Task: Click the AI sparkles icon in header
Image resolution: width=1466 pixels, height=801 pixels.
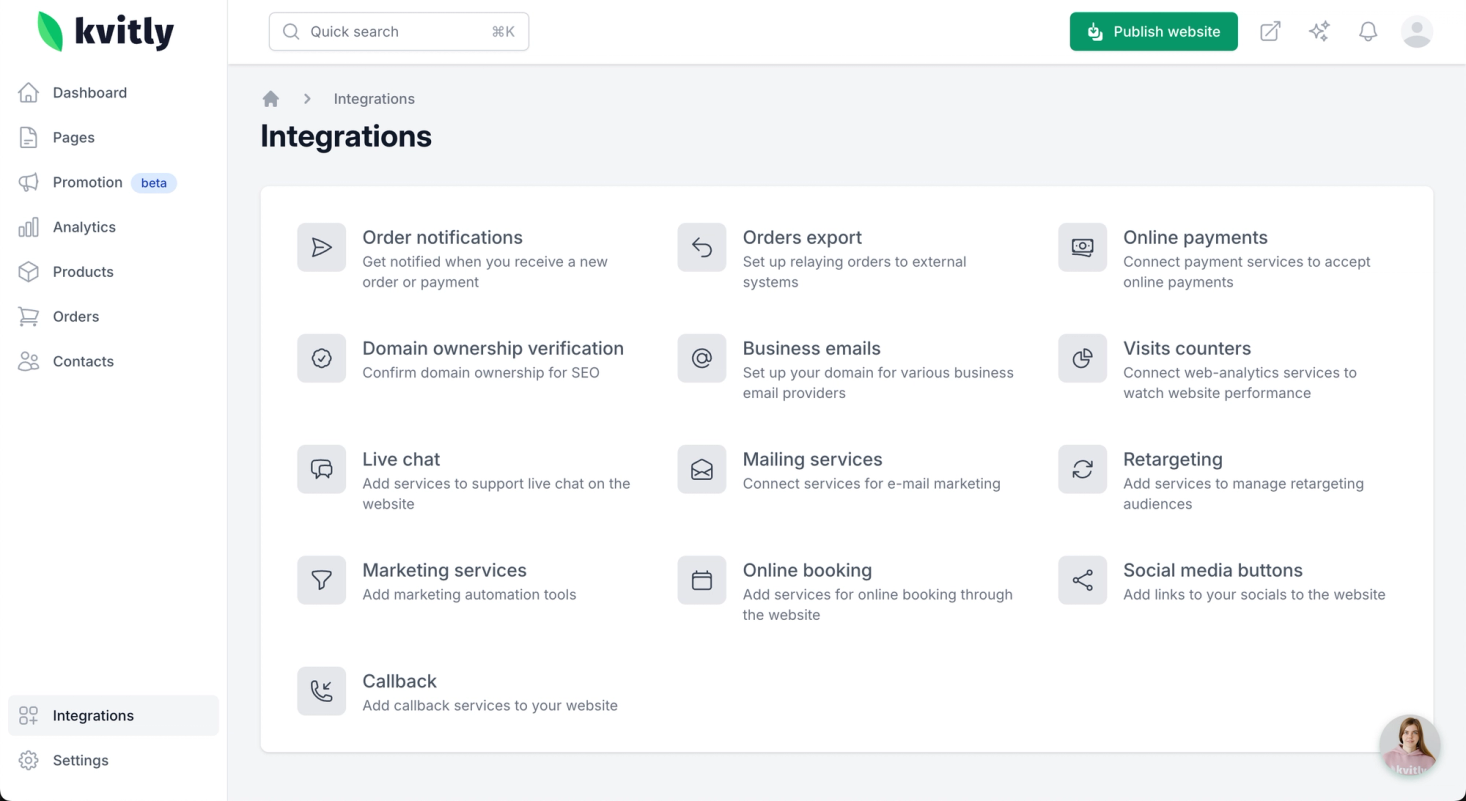Action: pyautogui.click(x=1319, y=32)
